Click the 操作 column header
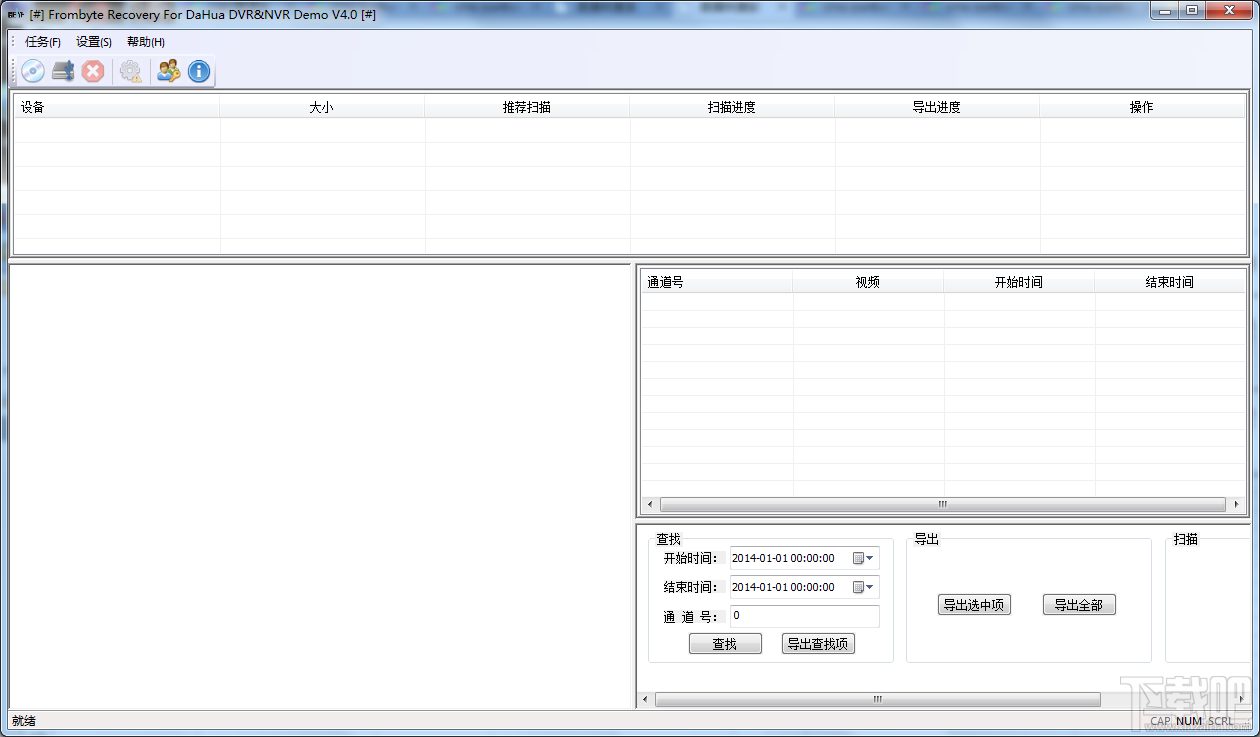The height and width of the screenshot is (737, 1260). pos(1142,107)
